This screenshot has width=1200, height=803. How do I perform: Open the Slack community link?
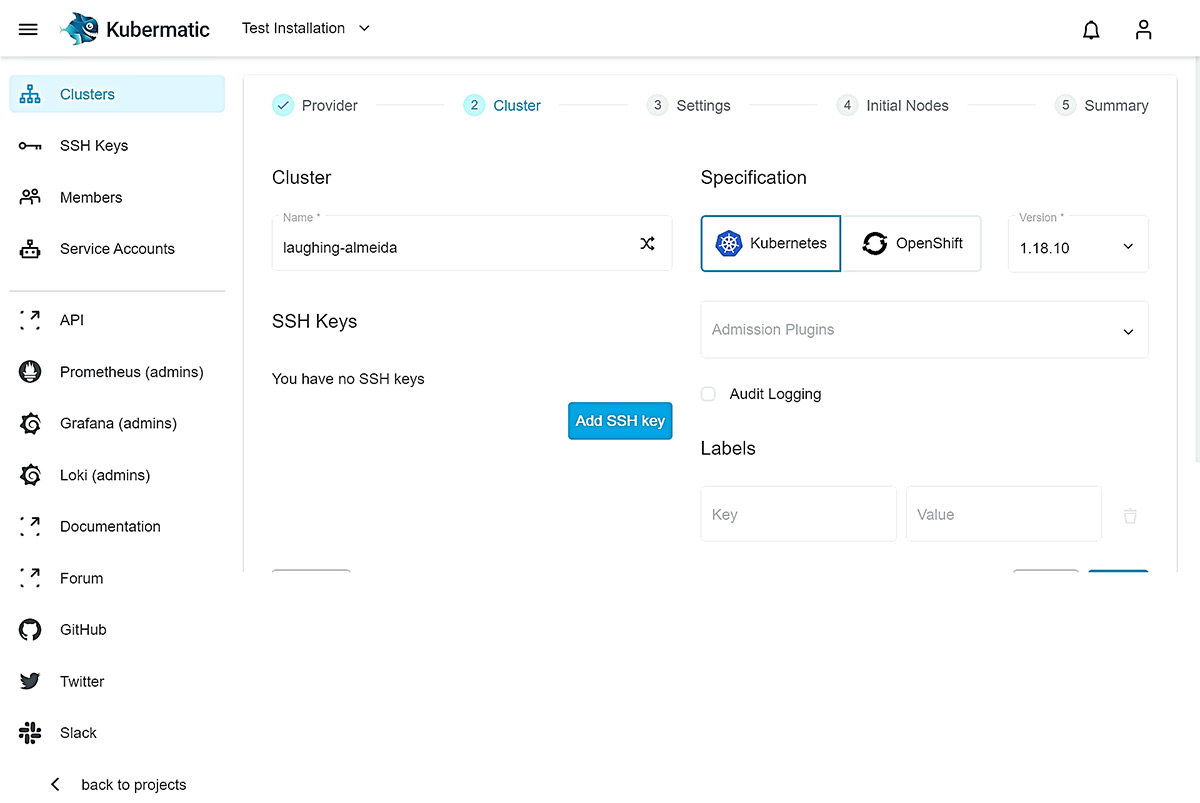pyautogui.click(x=79, y=732)
